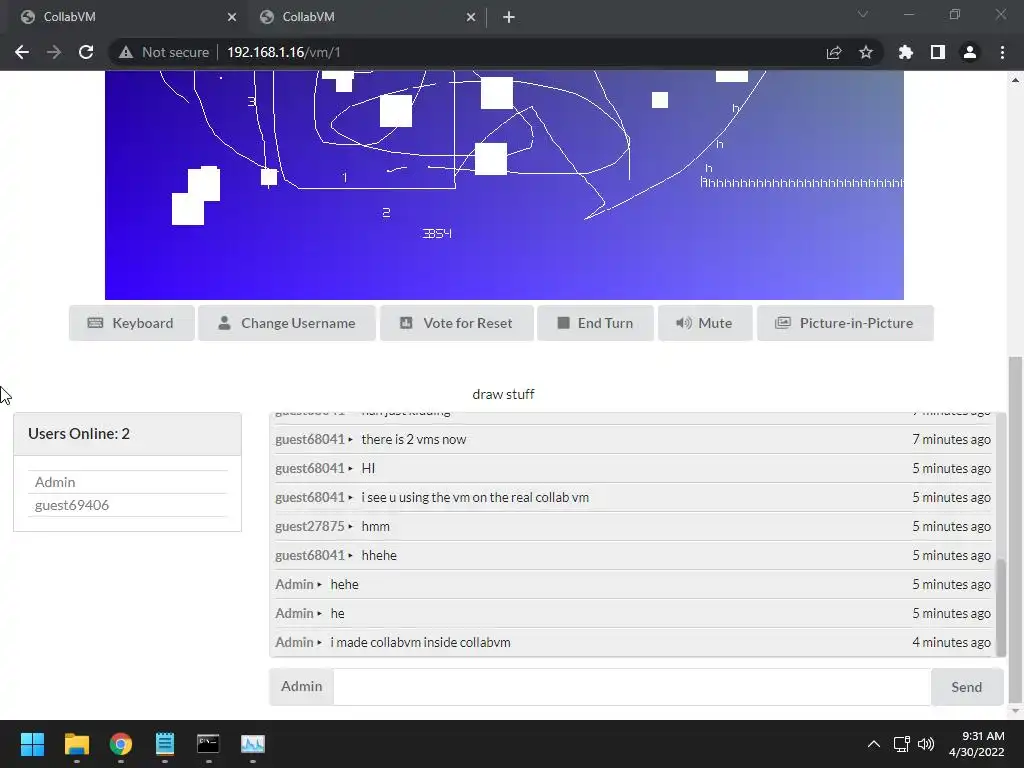
Task: Click the browser forward arrow
Action: point(54,52)
